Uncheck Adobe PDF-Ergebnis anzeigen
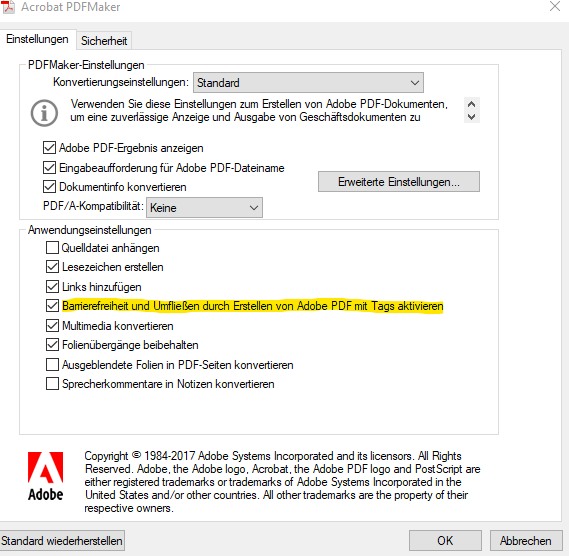This screenshot has height=556, width=569. pos(49,148)
